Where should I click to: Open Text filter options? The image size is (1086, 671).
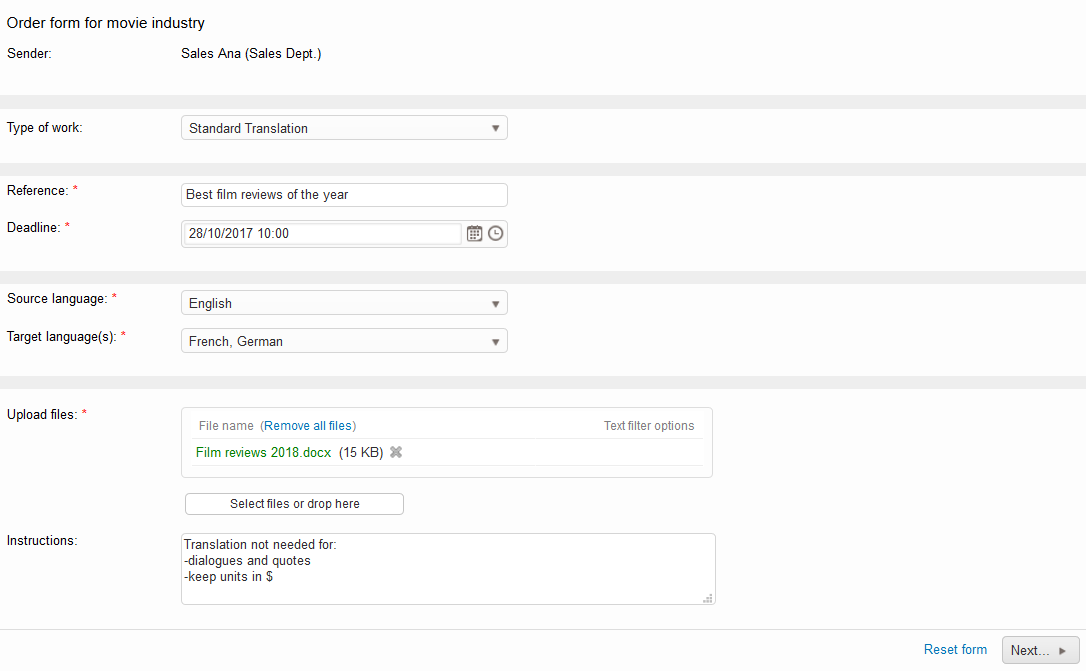(648, 426)
